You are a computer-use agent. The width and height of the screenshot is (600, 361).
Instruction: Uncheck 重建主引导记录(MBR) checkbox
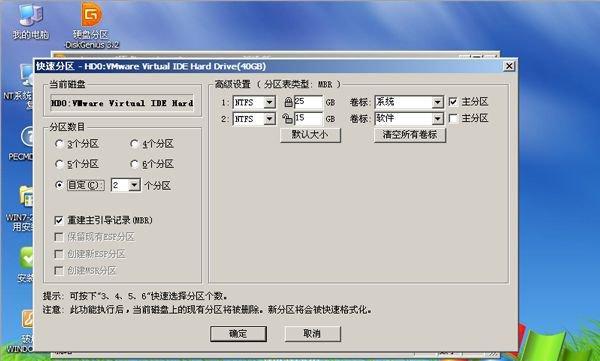pos(59,220)
